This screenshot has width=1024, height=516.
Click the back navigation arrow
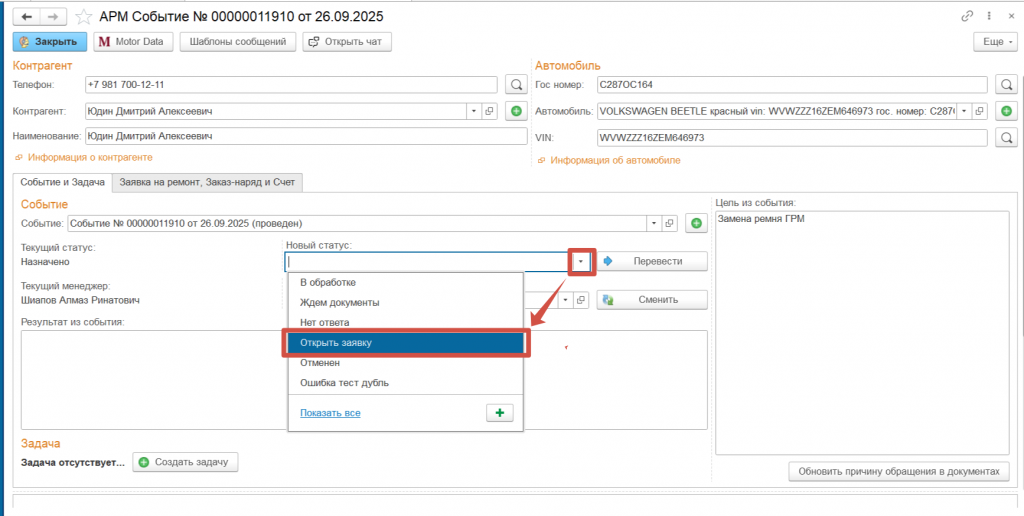(x=26, y=17)
